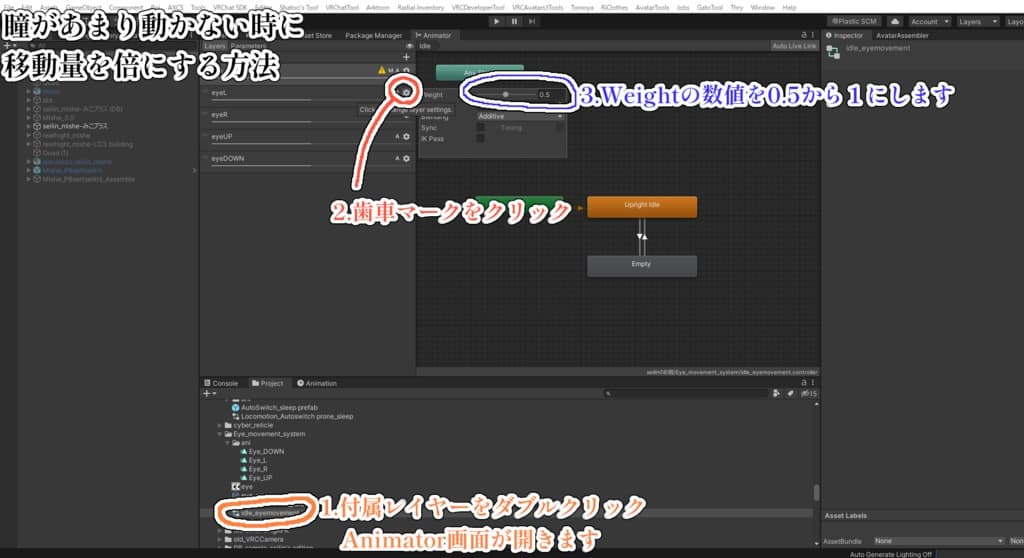Click the Search by Type icon in Project
Viewport: 1024px width, 558px height.
[776, 393]
